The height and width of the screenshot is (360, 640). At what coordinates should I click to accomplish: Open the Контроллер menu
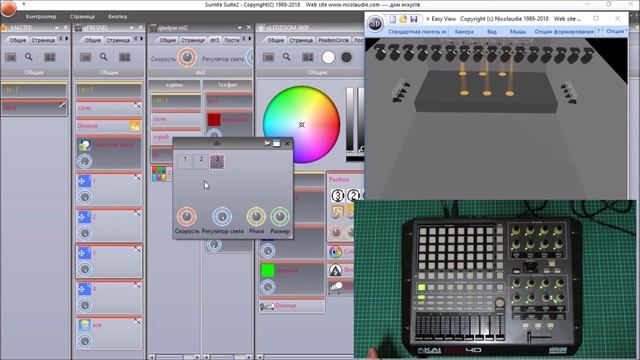(41, 17)
